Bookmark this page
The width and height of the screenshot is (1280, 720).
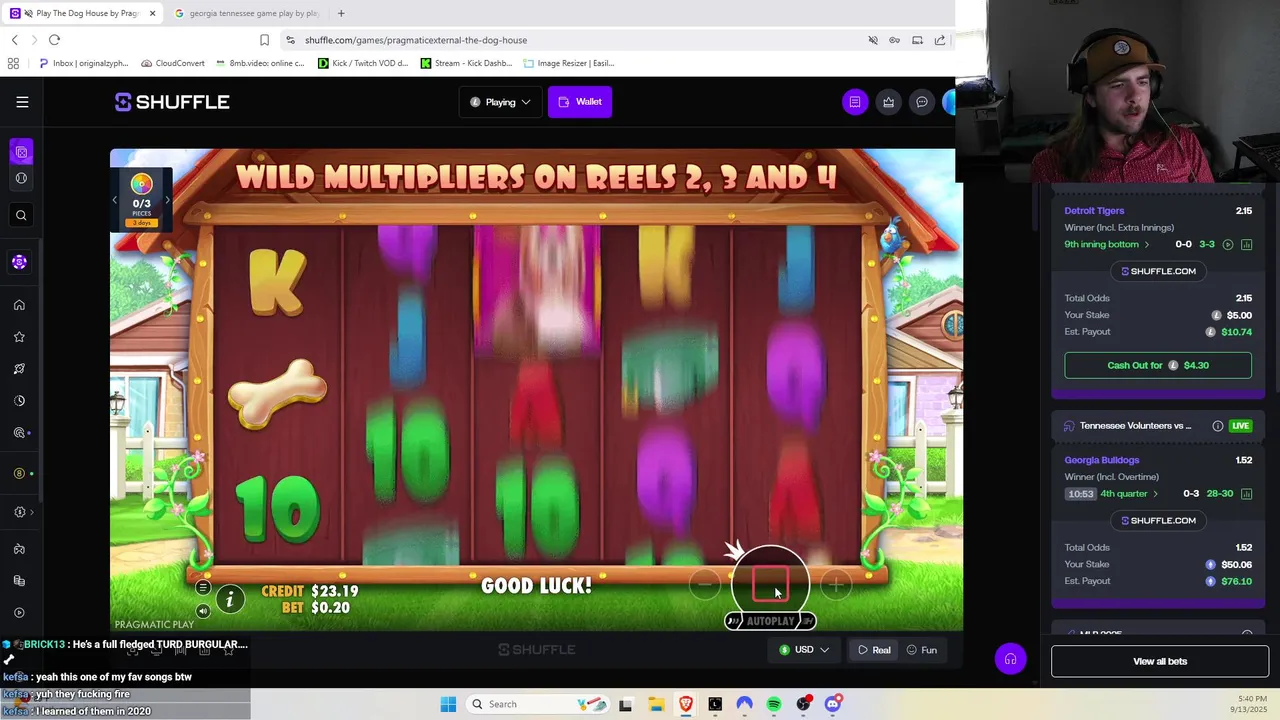264,40
